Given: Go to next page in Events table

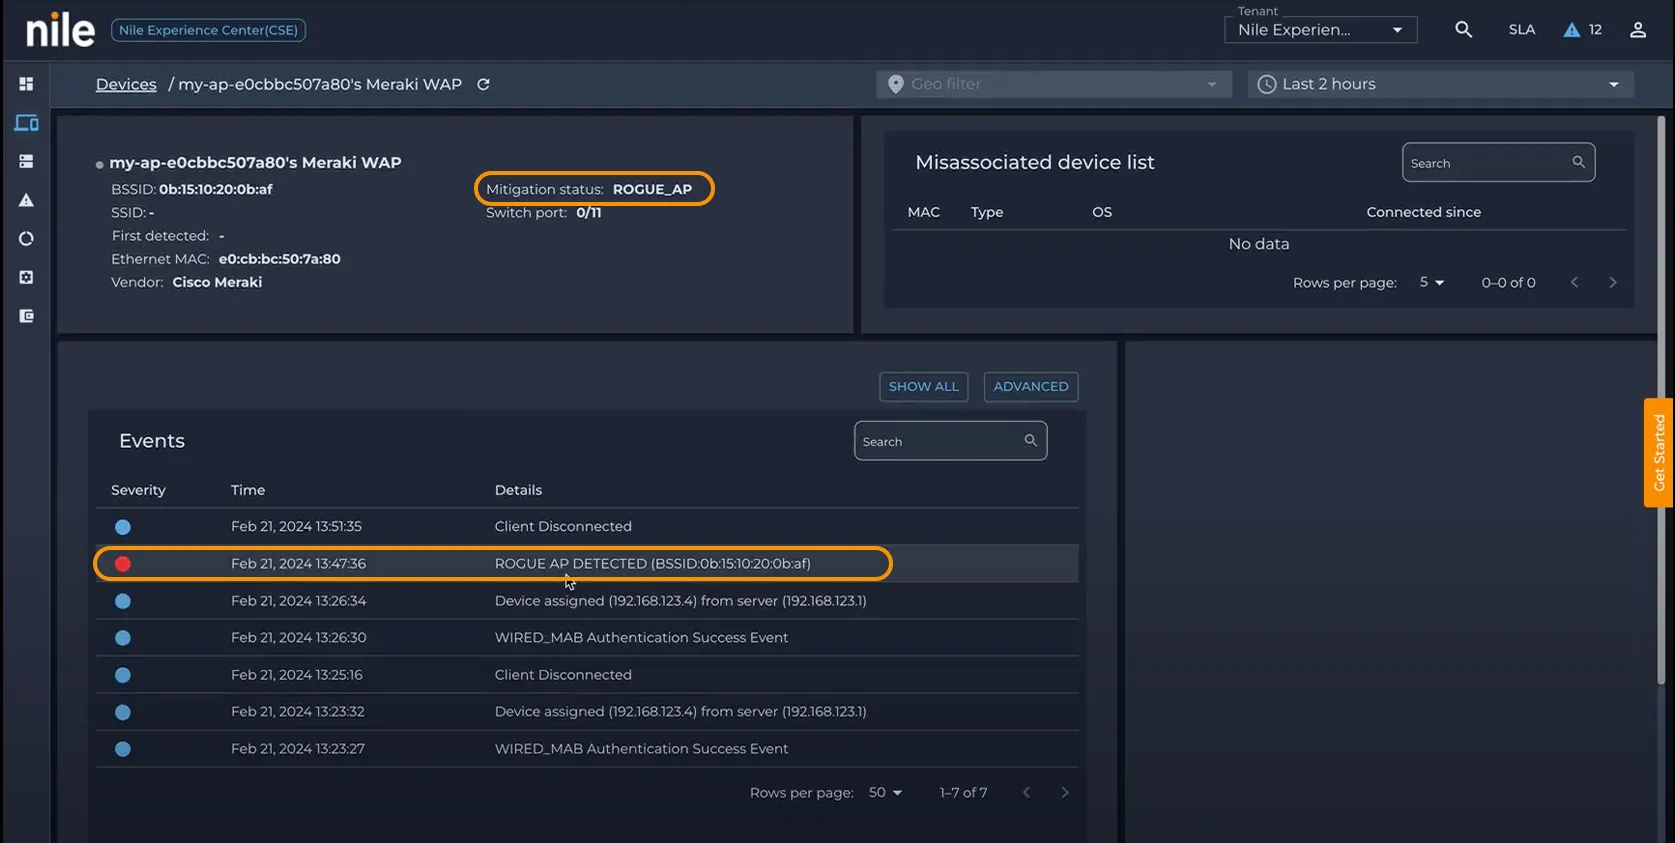Looking at the screenshot, I should coord(1065,792).
